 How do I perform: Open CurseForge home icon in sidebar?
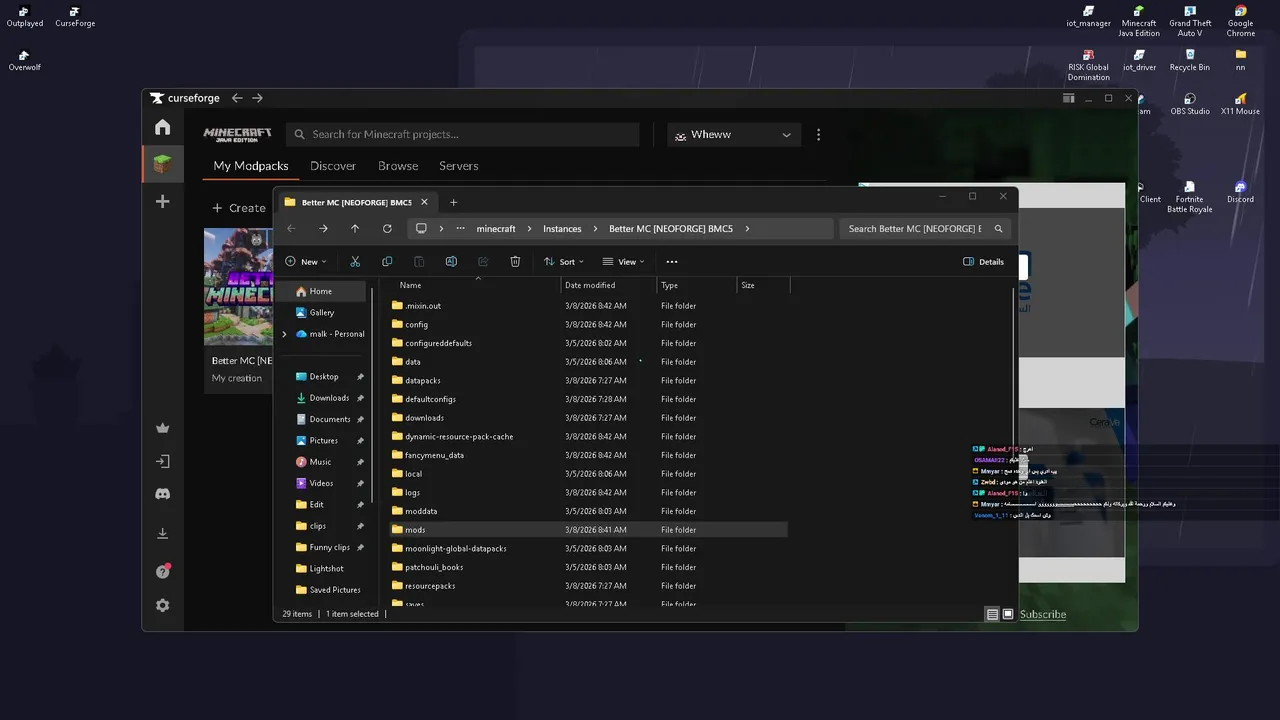click(162, 127)
